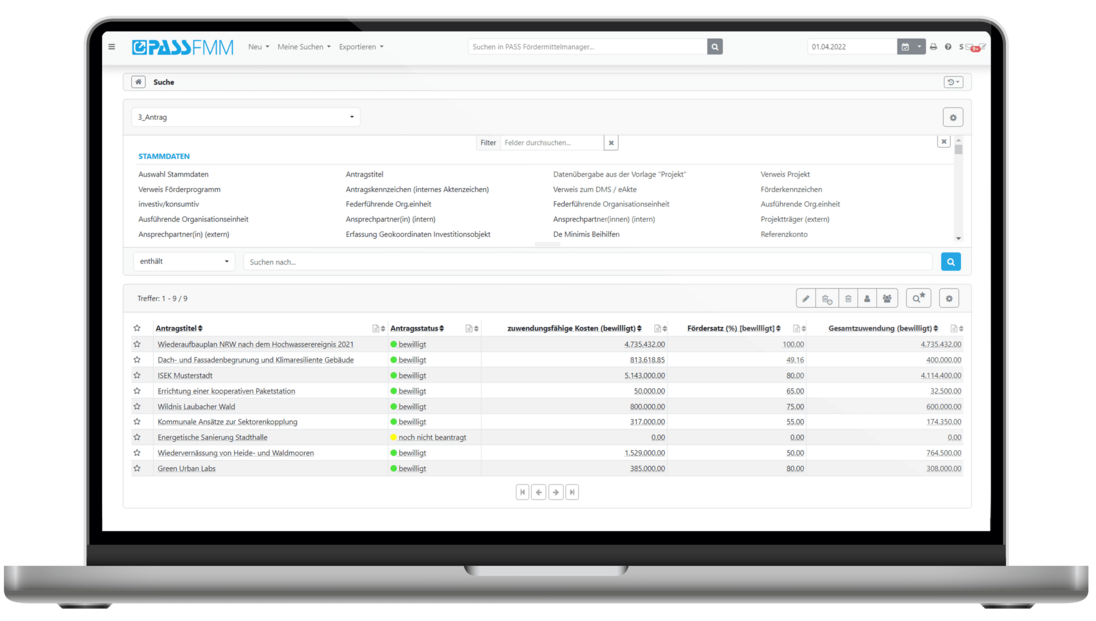Click the trash delete icon above results
Screen dimensions: 1096x621
click(847, 299)
